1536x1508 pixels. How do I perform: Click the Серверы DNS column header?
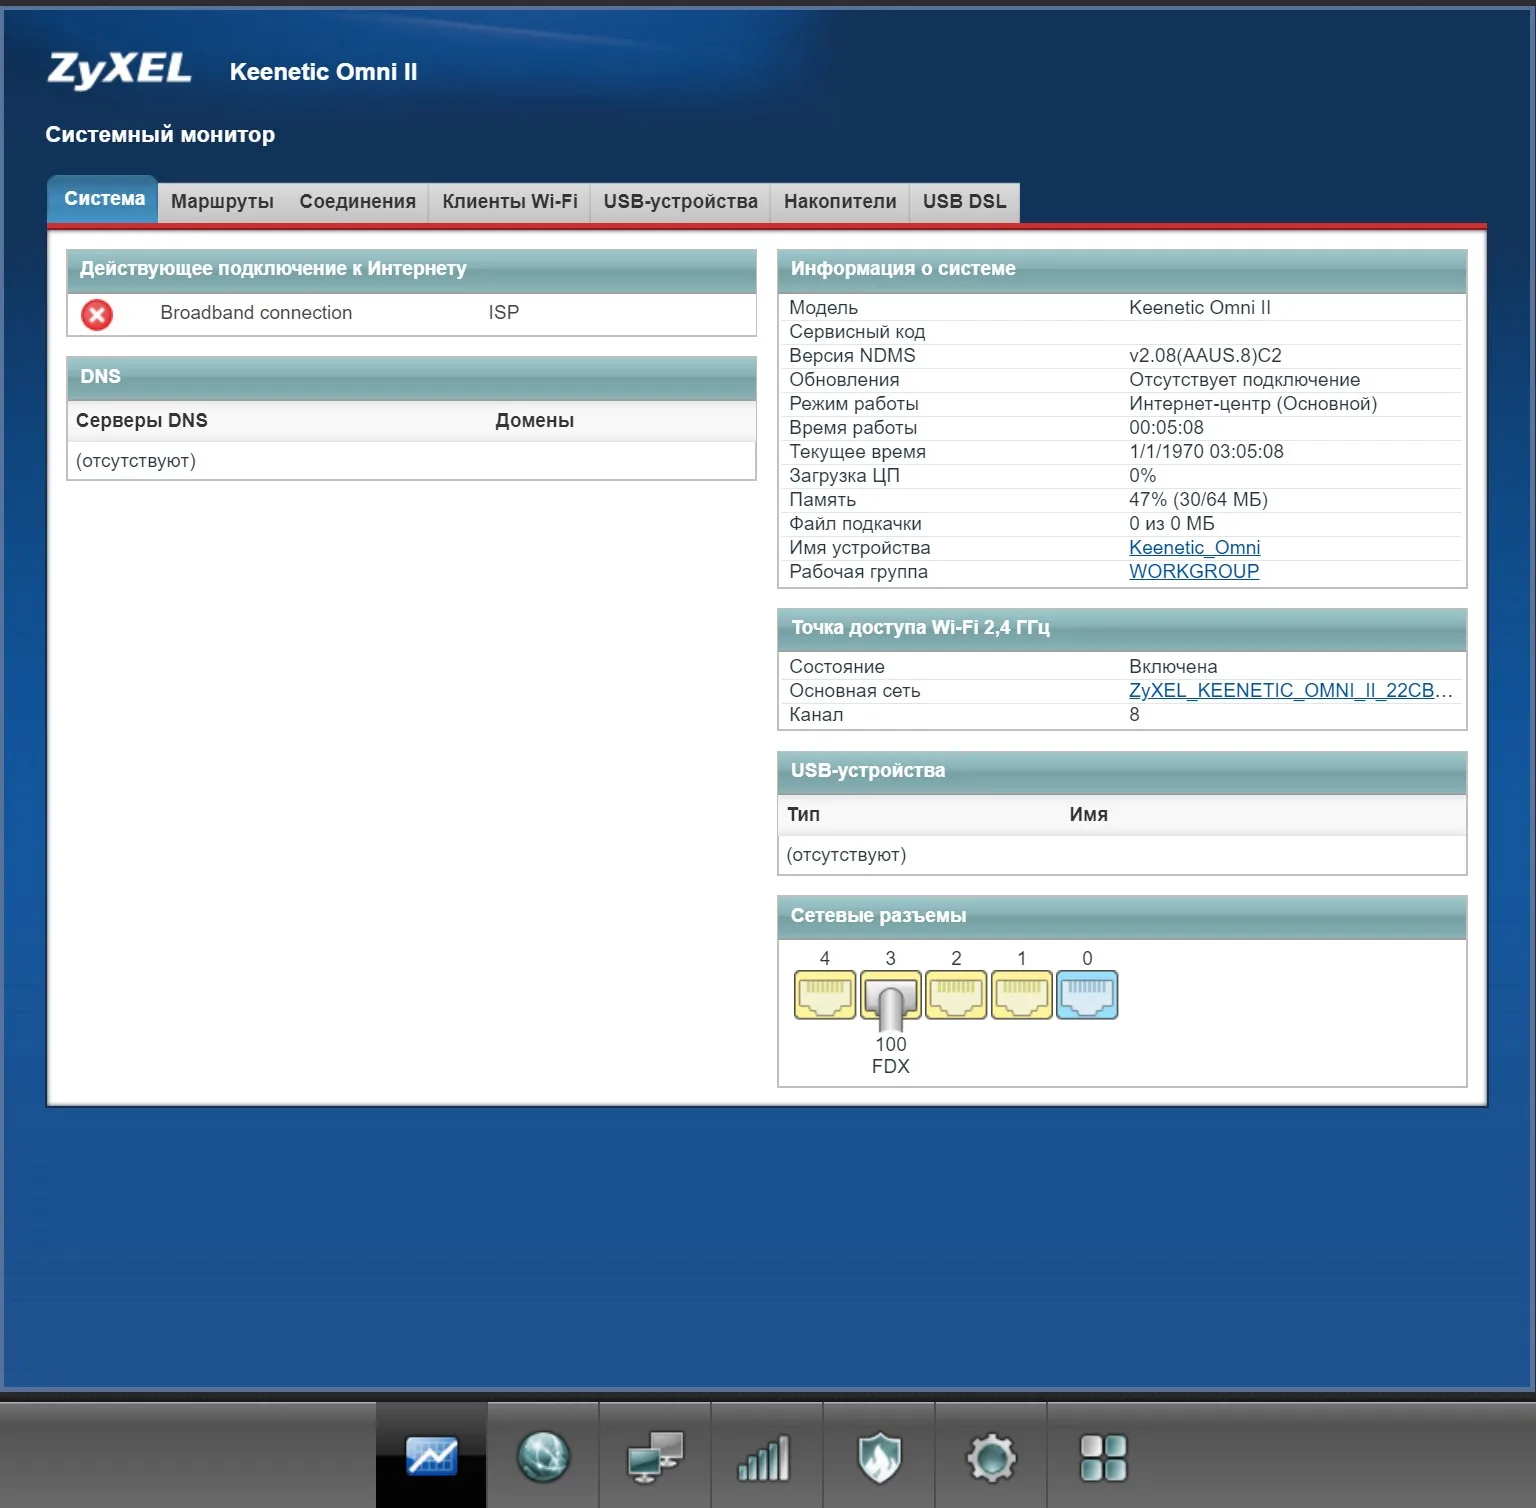142,421
